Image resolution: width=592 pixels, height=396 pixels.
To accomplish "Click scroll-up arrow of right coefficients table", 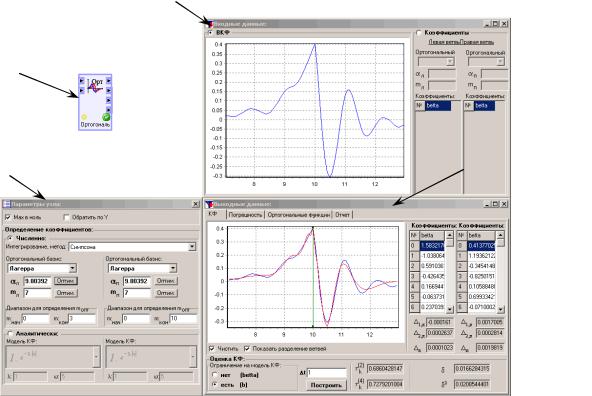I will pos(500,235).
